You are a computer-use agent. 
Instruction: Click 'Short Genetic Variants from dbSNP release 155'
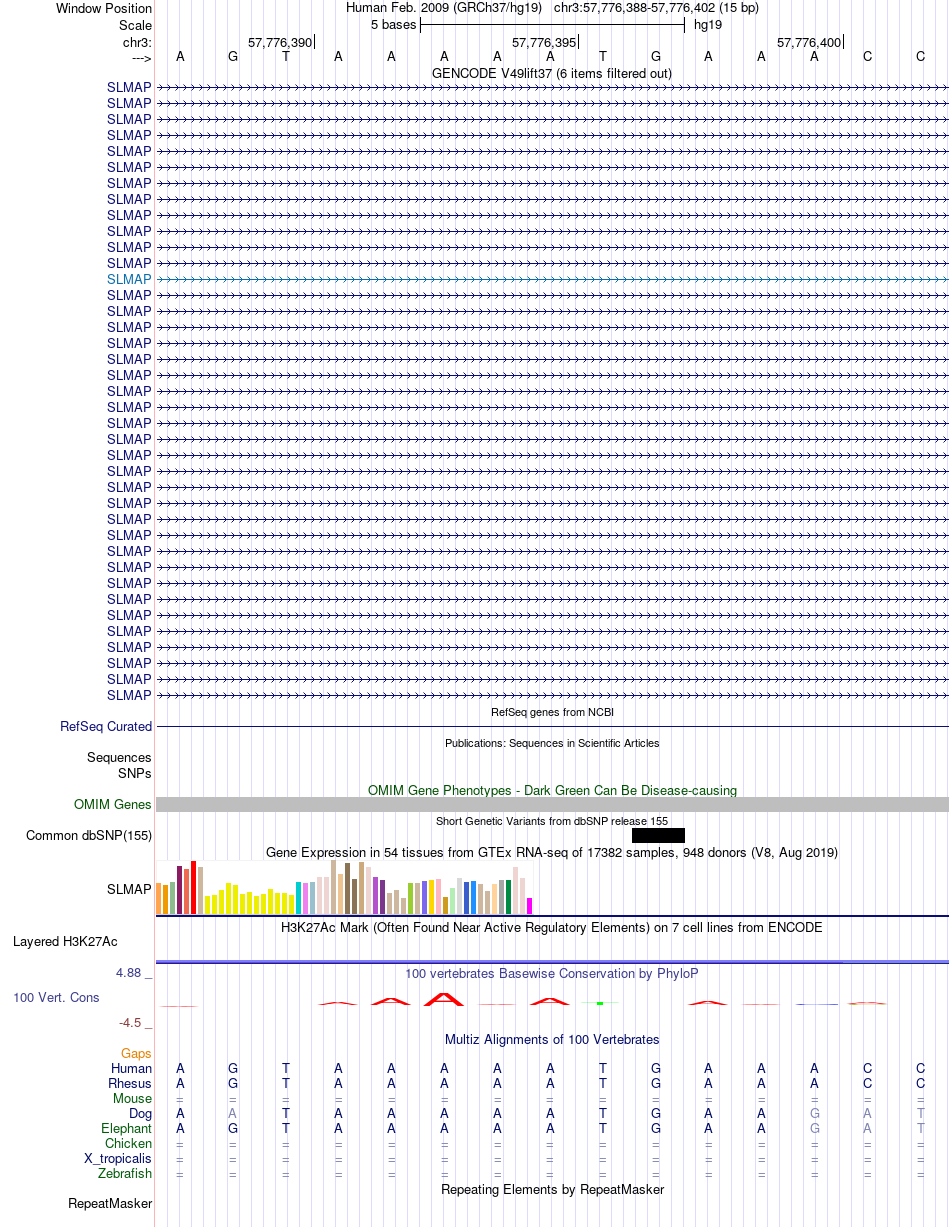[552, 821]
